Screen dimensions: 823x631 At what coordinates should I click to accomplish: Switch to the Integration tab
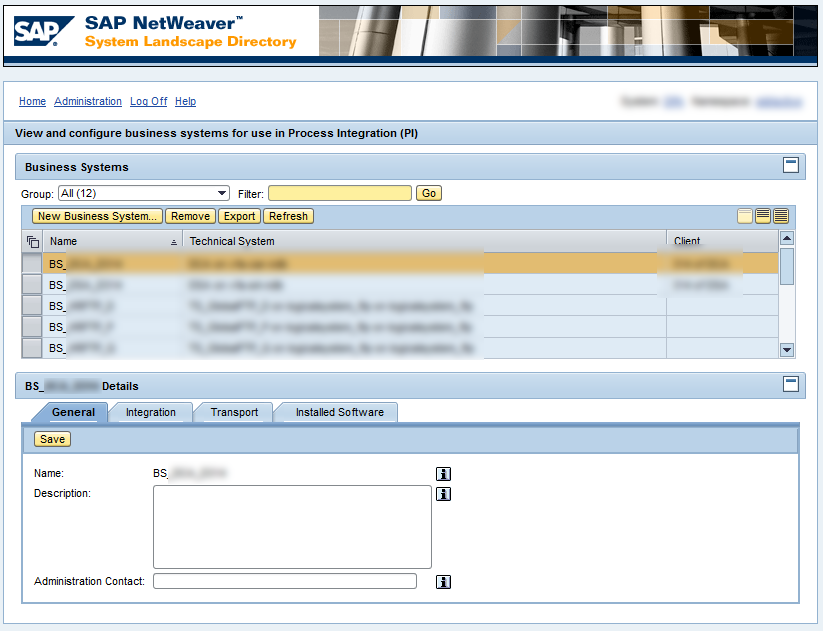(150, 412)
